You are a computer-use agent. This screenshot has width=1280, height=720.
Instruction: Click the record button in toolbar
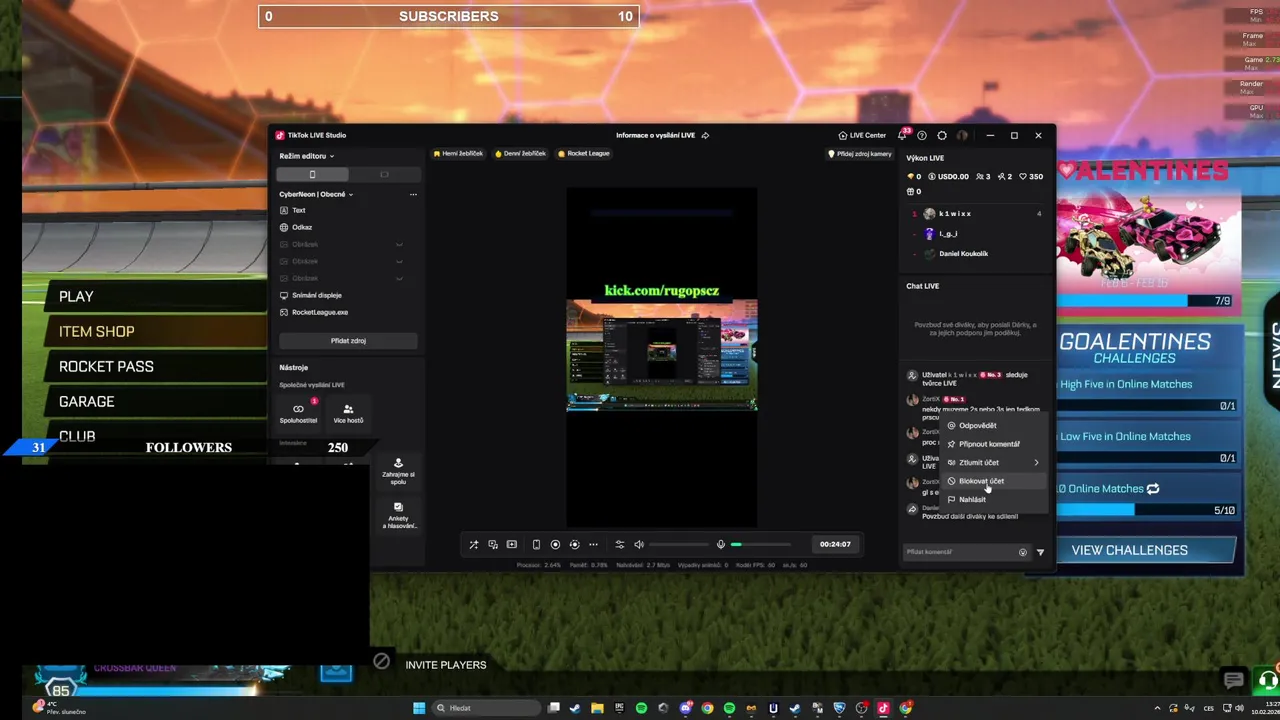[555, 544]
